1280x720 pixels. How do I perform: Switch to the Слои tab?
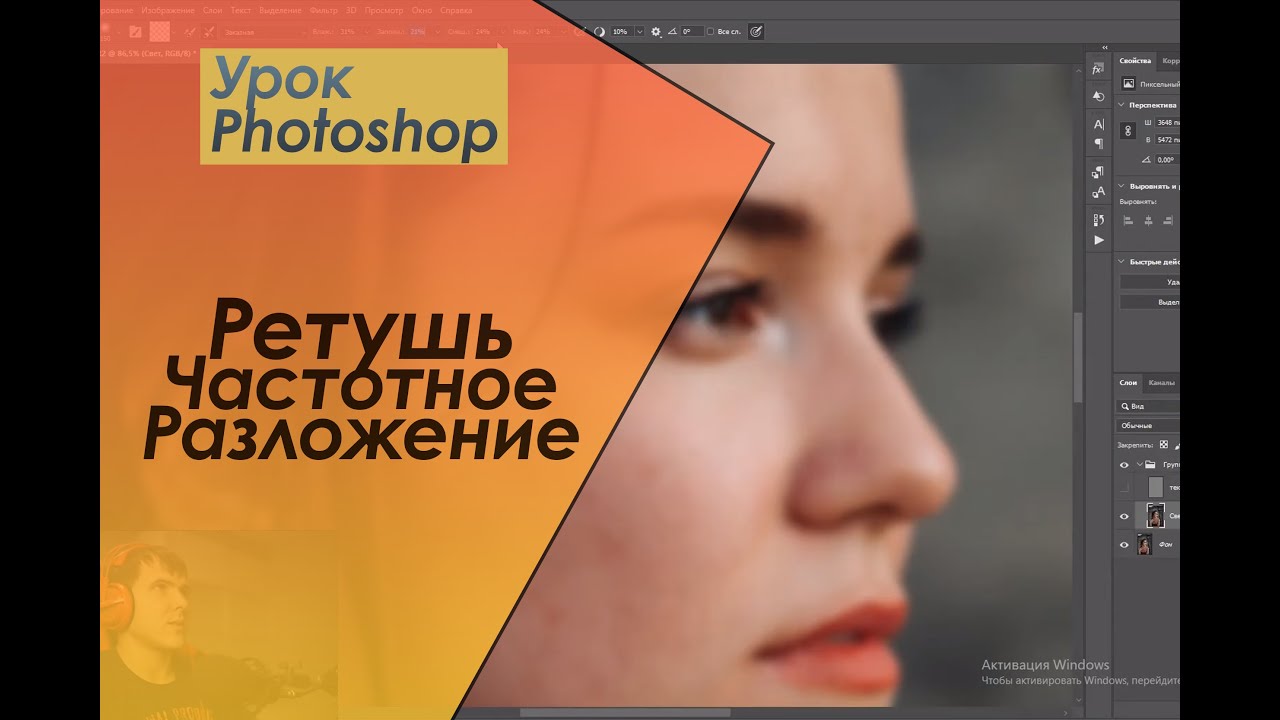1128,383
